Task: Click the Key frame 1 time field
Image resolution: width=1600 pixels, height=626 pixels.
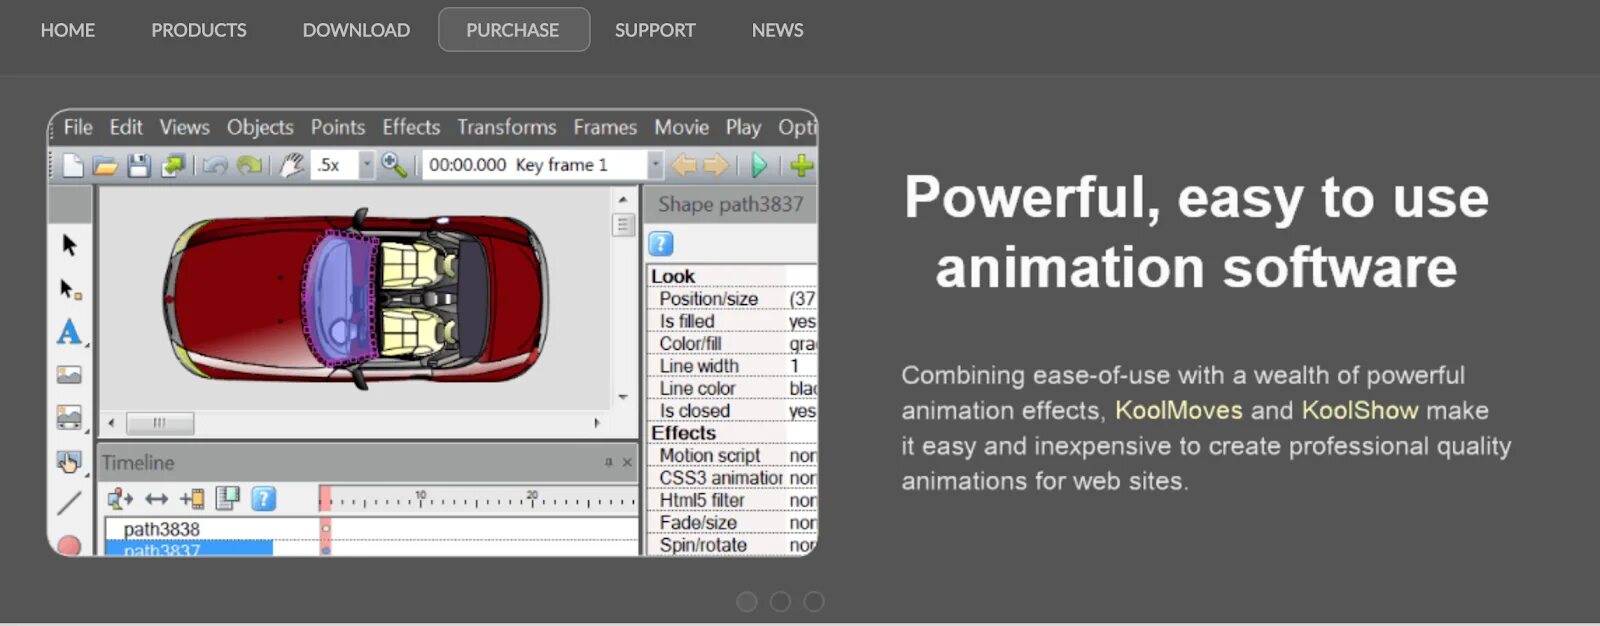Action: coord(535,165)
